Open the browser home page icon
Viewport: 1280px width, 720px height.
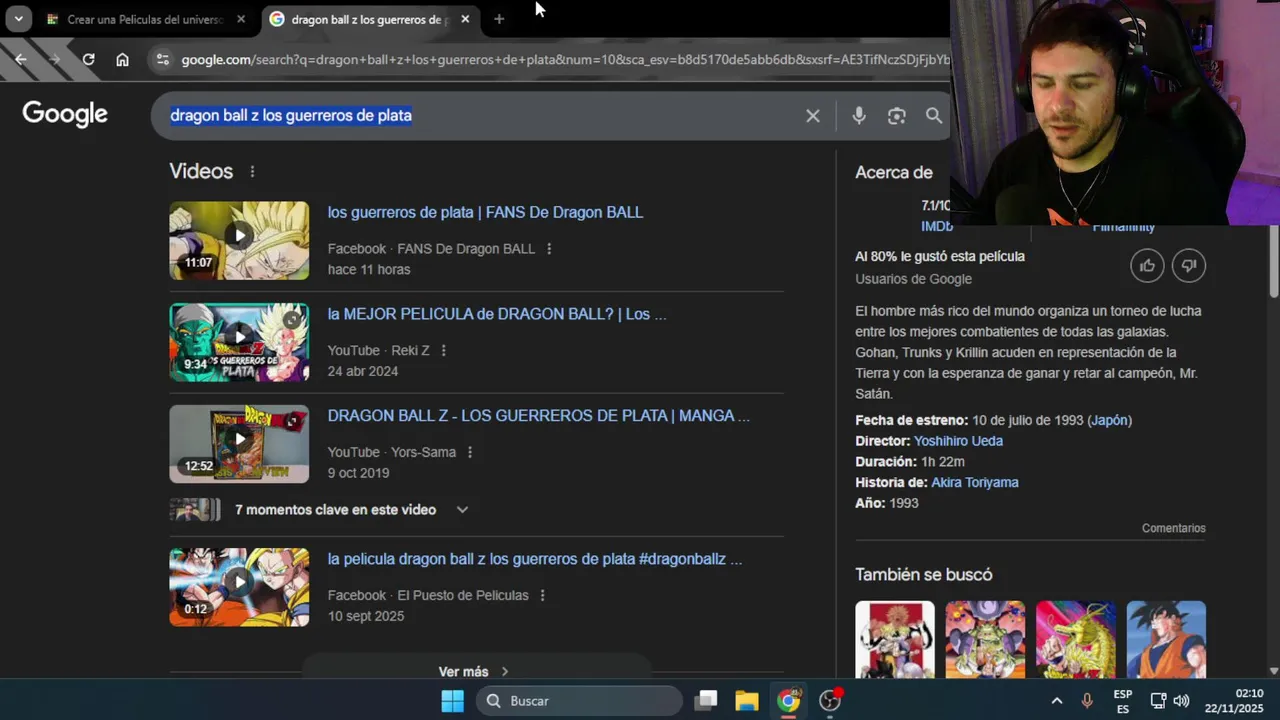coord(122,59)
